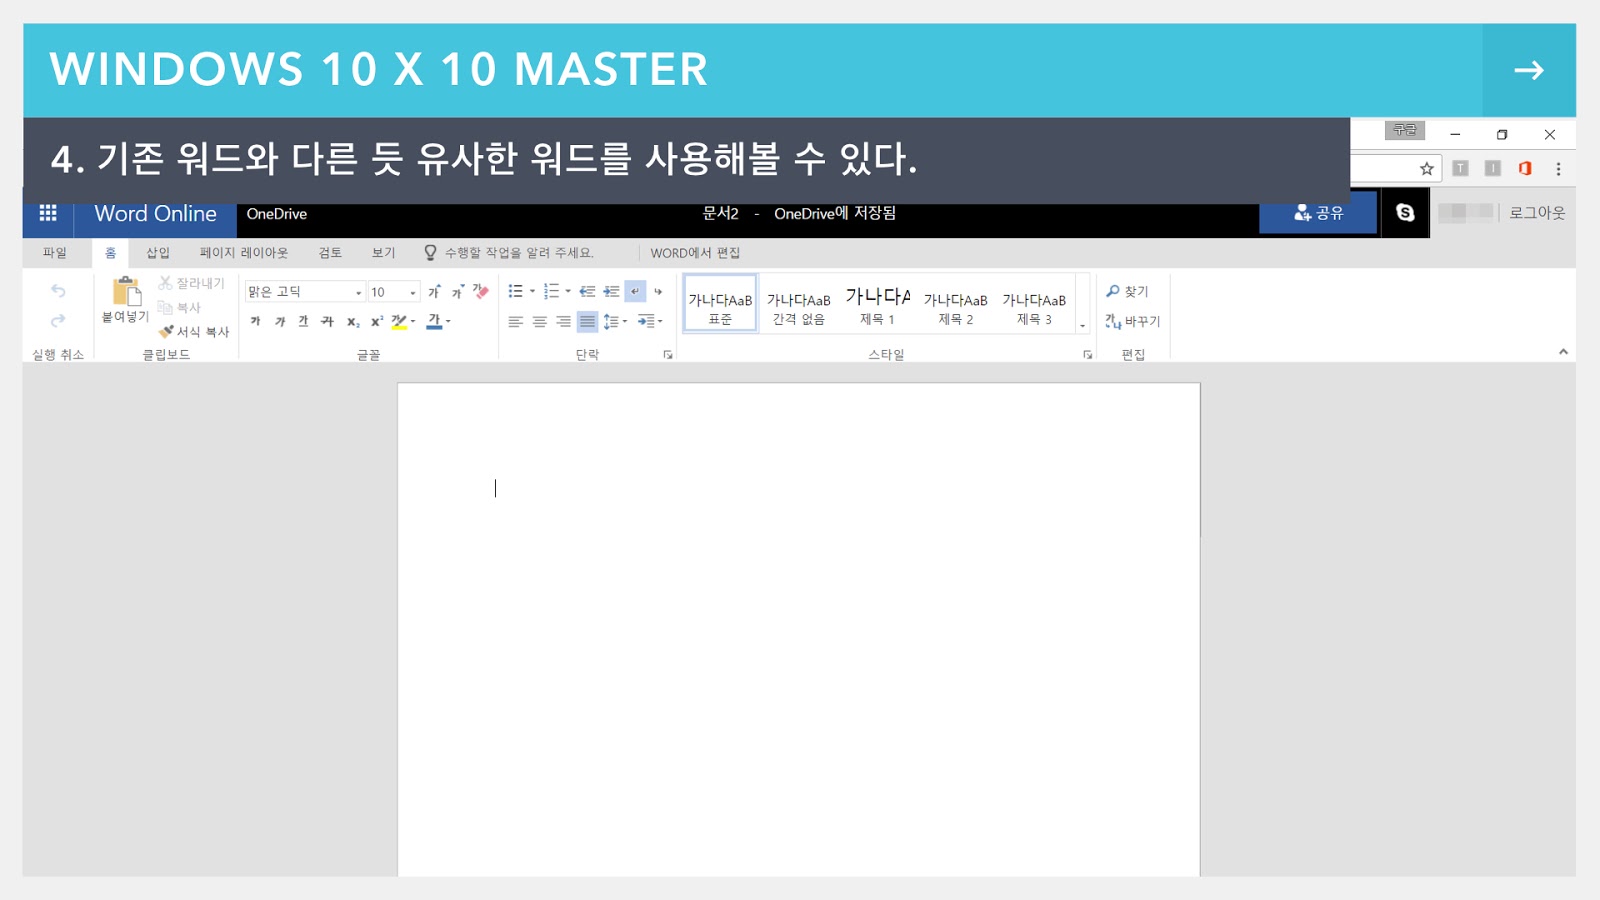Click the 공유 share button

tap(1318, 213)
